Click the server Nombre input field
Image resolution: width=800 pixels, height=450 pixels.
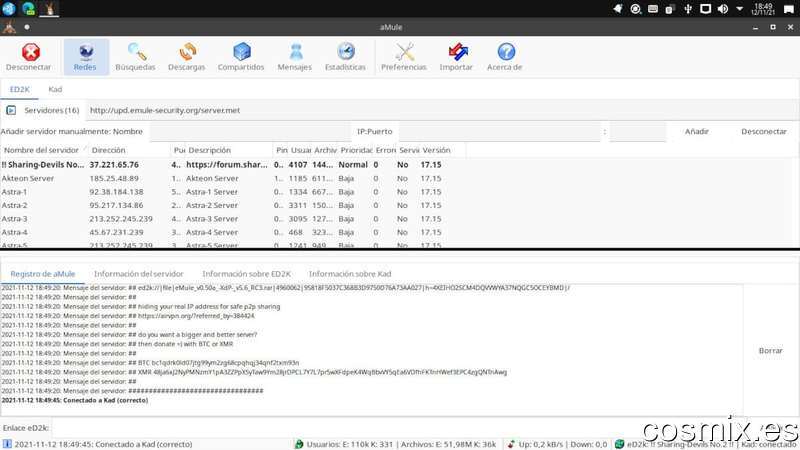pos(250,132)
